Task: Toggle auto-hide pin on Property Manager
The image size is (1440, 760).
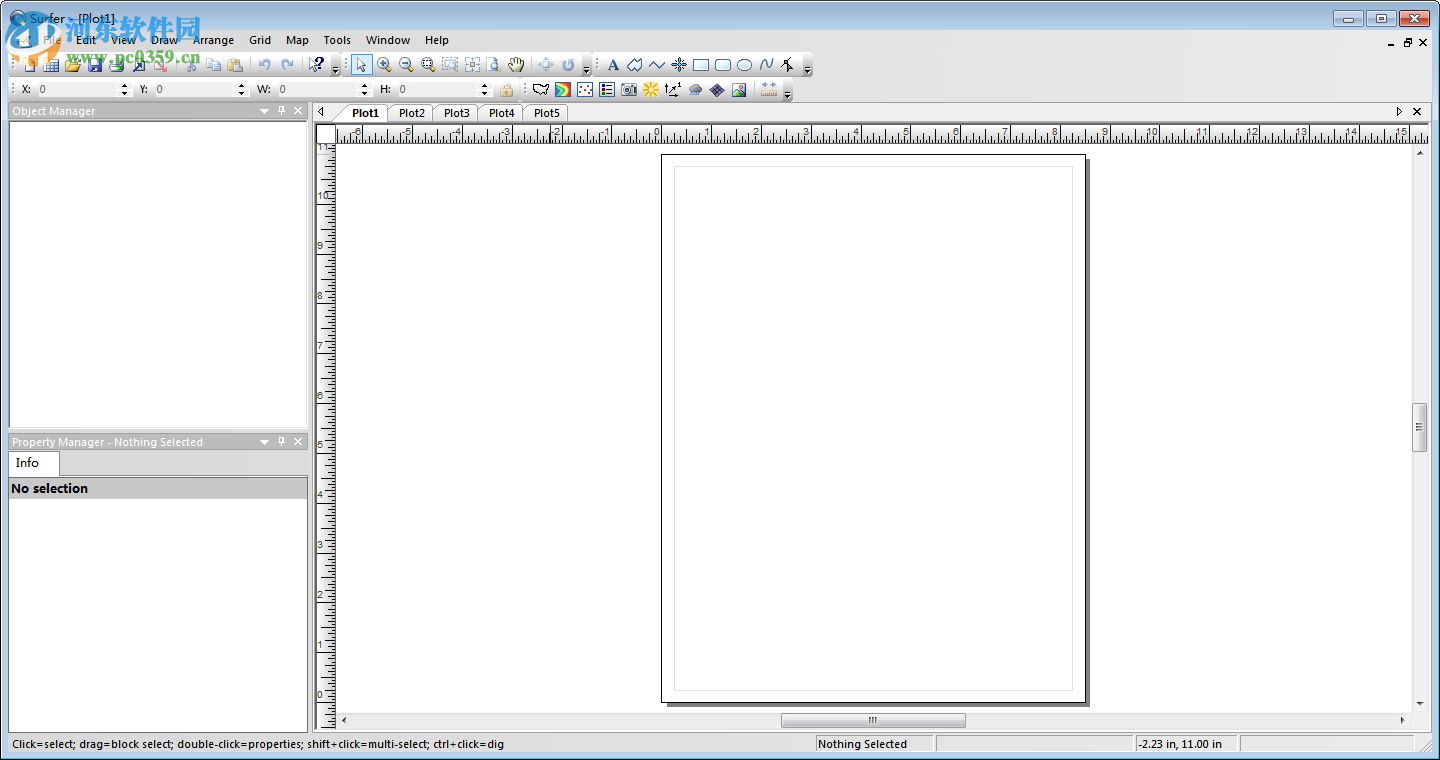Action: point(282,442)
